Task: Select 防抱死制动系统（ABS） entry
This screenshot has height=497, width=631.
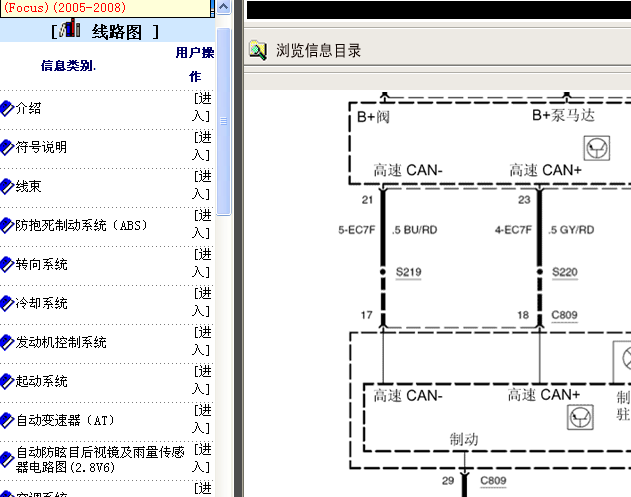Action: [x=81, y=225]
